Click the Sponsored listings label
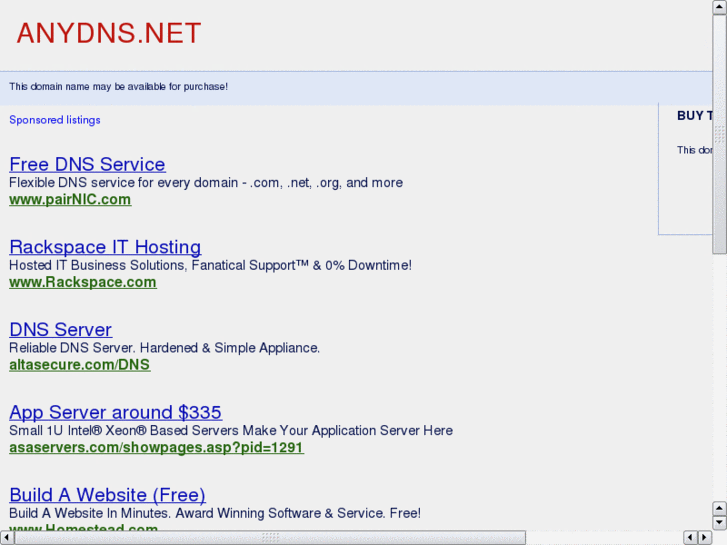This screenshot has width=727, height=545. point(55,120)
